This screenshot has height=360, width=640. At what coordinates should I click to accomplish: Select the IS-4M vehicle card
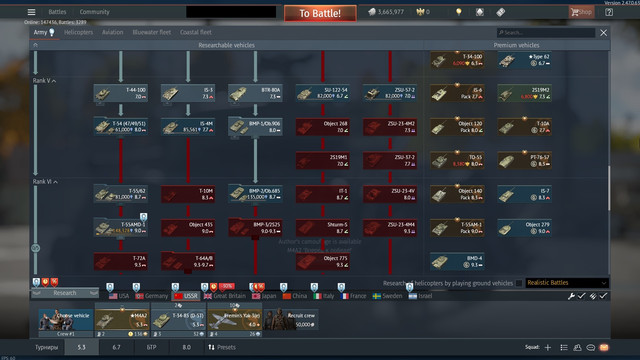188,127
